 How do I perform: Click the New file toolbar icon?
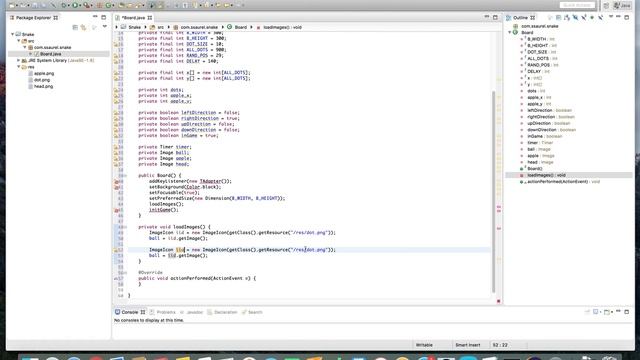(x=12, y=5)
